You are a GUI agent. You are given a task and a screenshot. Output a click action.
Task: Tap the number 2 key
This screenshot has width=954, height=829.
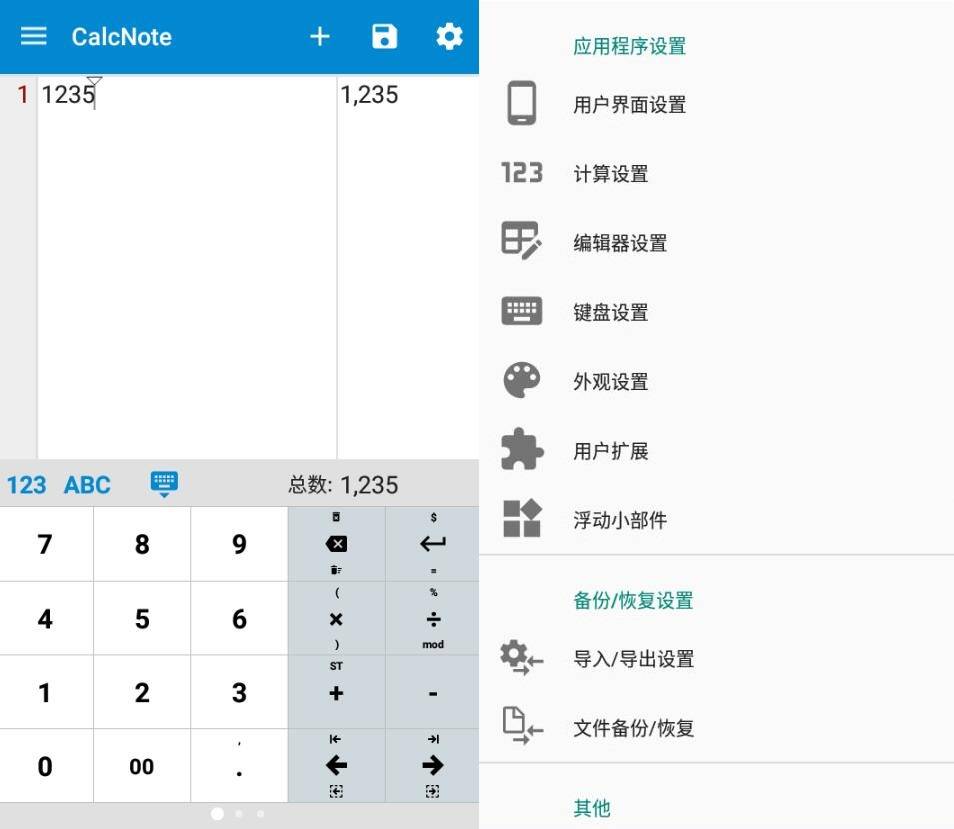coord(142,693)
